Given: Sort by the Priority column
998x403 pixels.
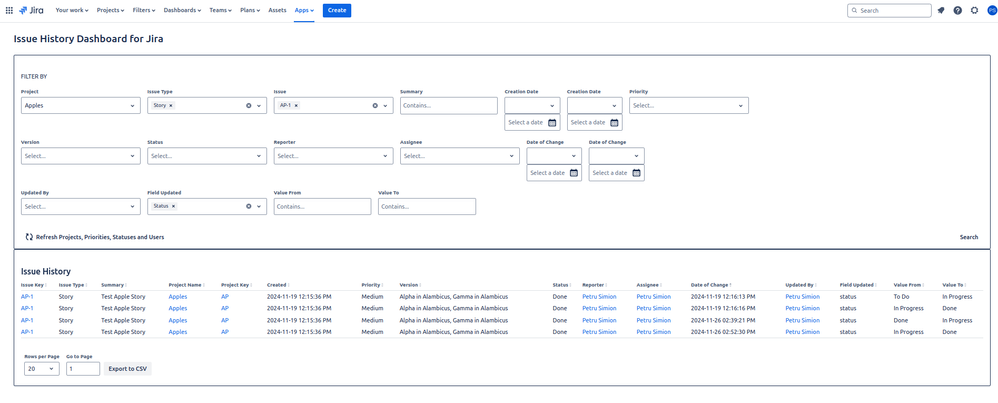Looking at the screenshot, I should [x=372, y=285].
